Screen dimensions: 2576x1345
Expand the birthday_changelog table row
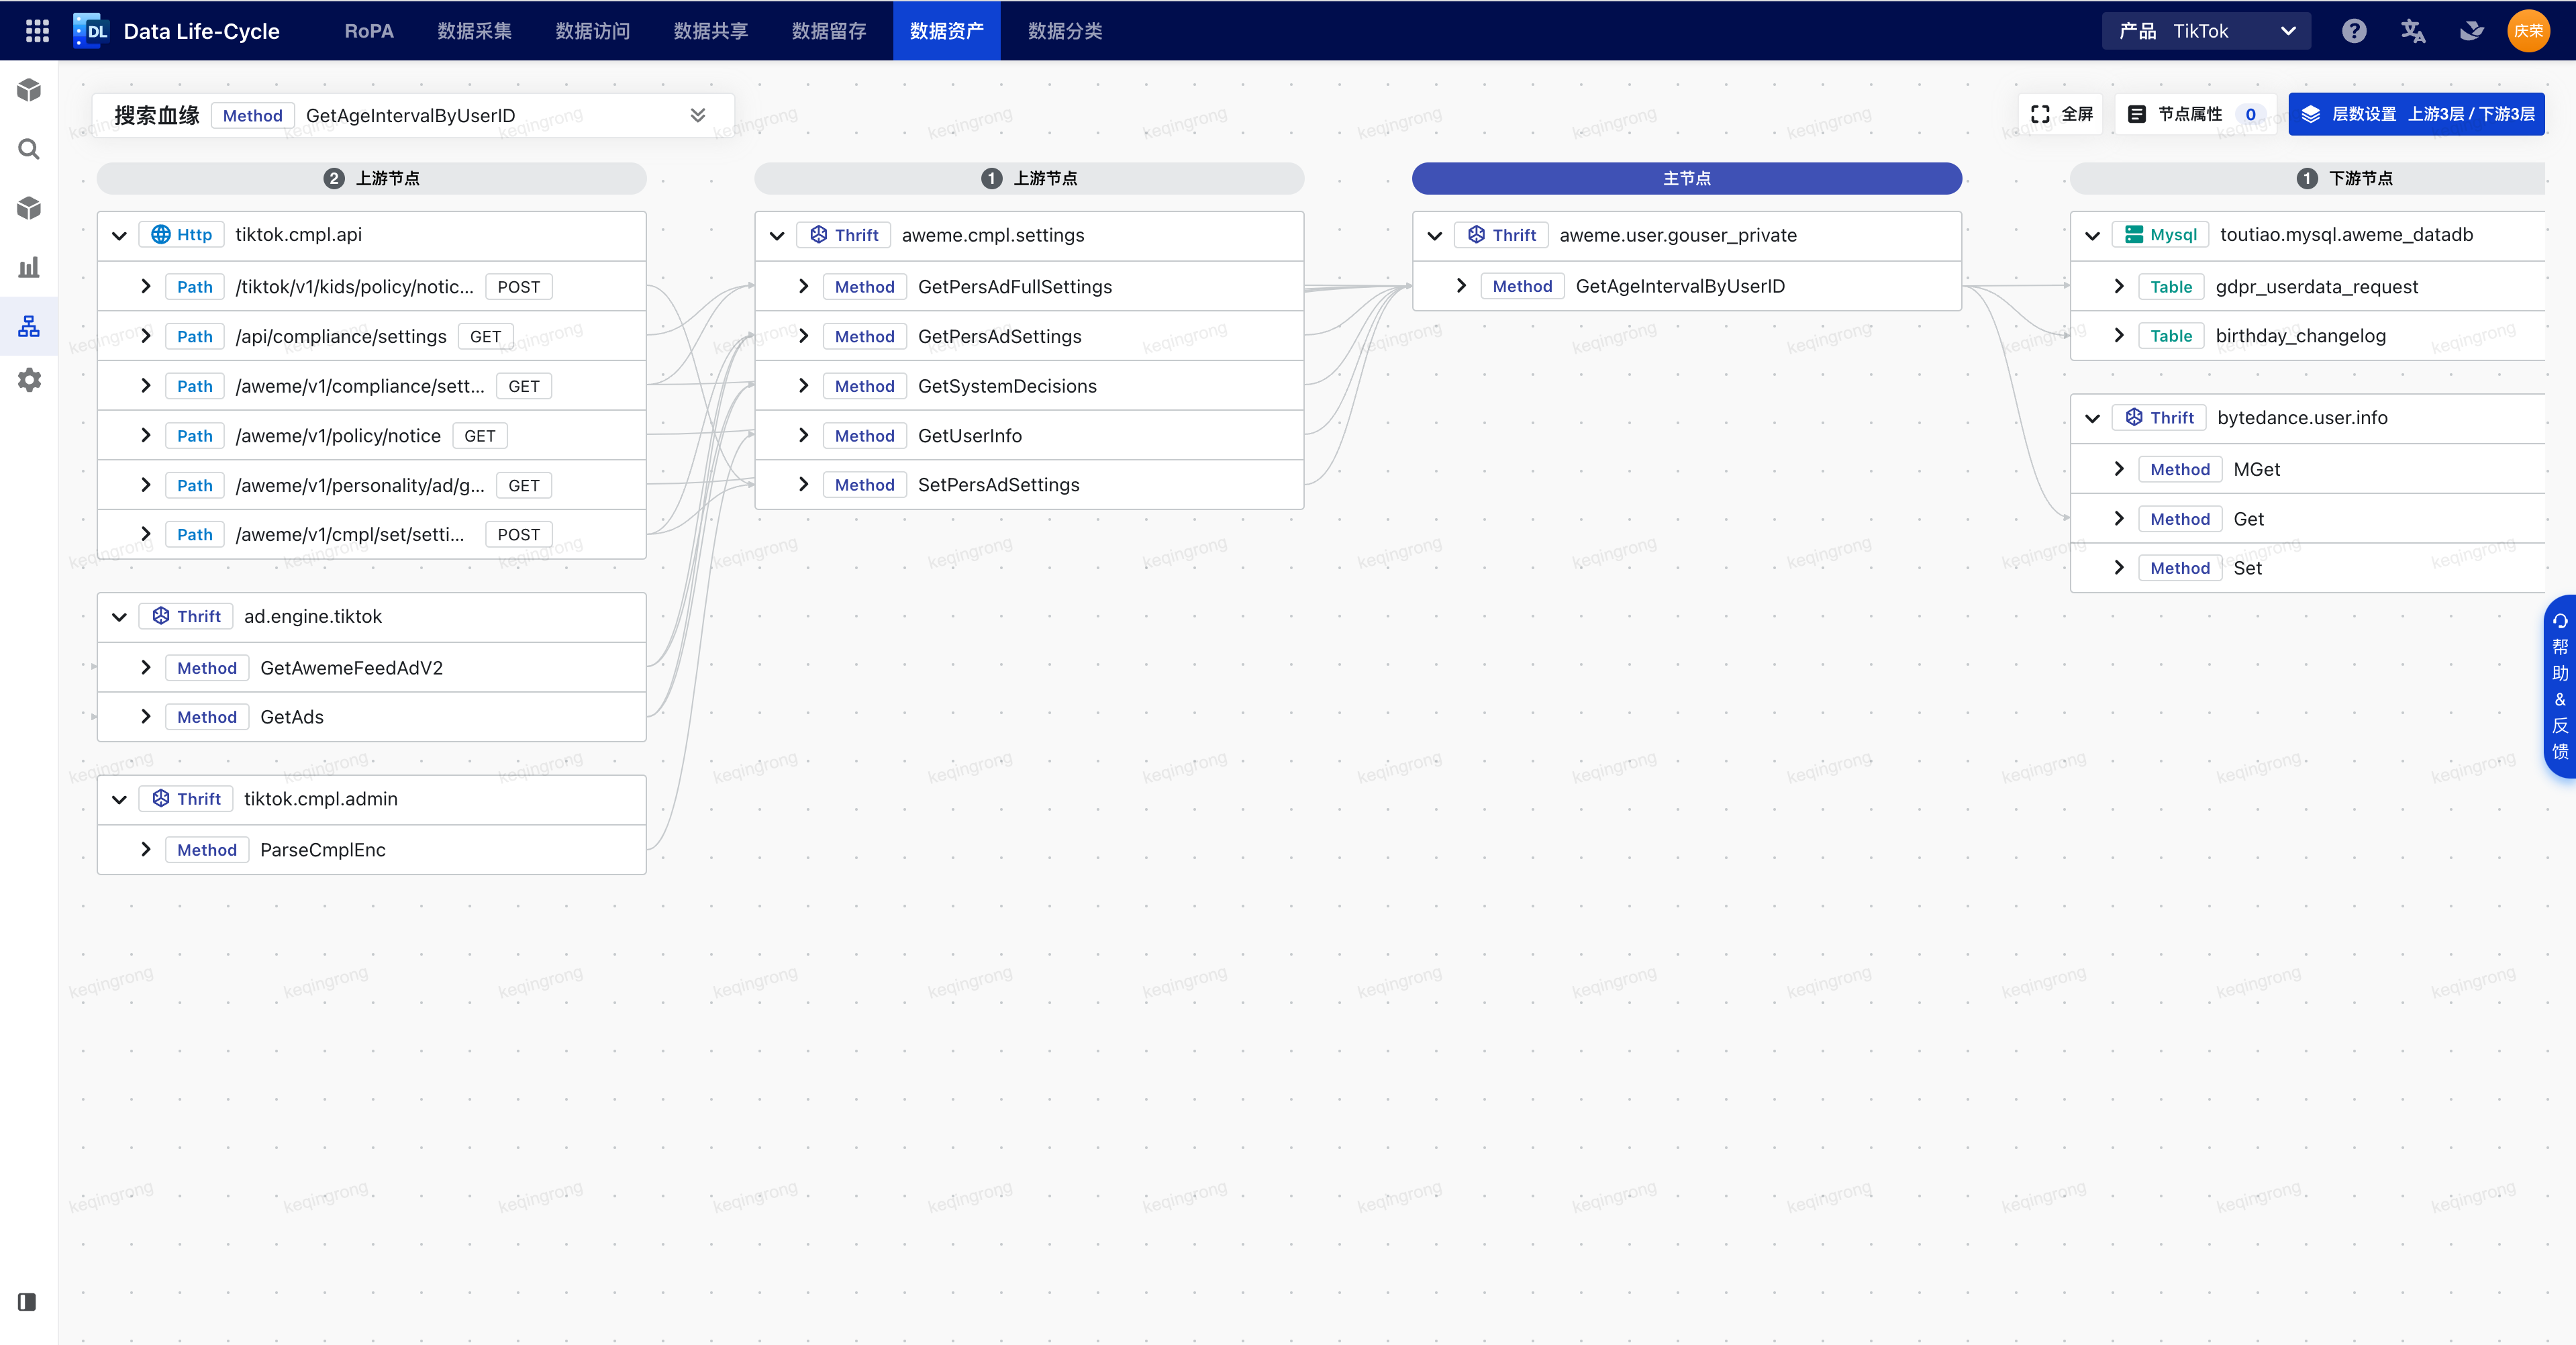pos(2118,336)
